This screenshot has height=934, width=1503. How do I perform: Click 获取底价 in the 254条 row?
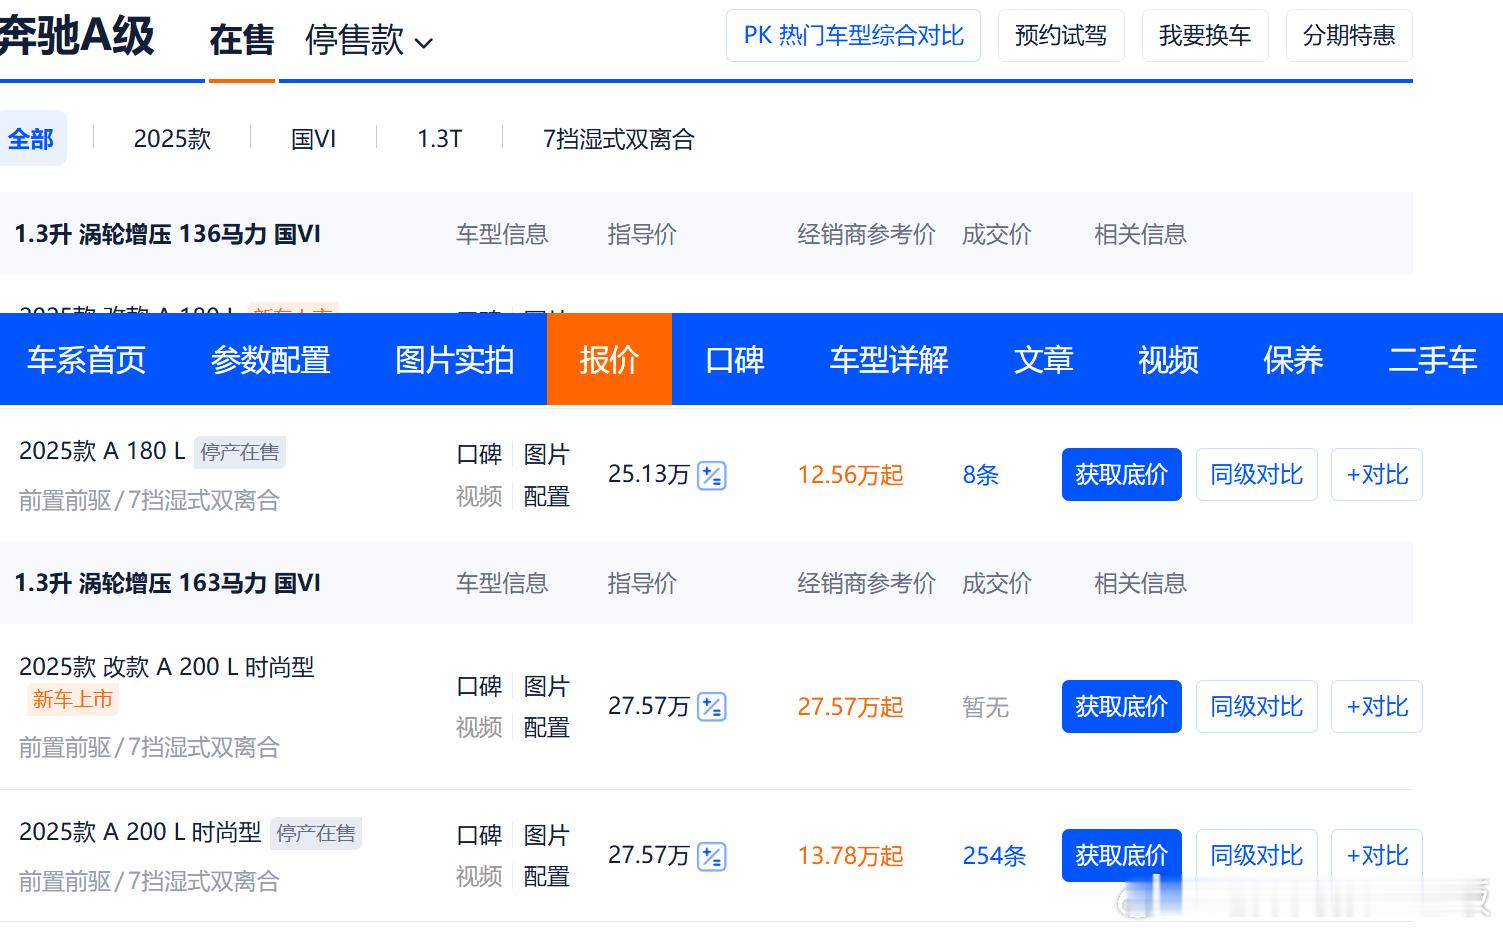[1122, 856]
